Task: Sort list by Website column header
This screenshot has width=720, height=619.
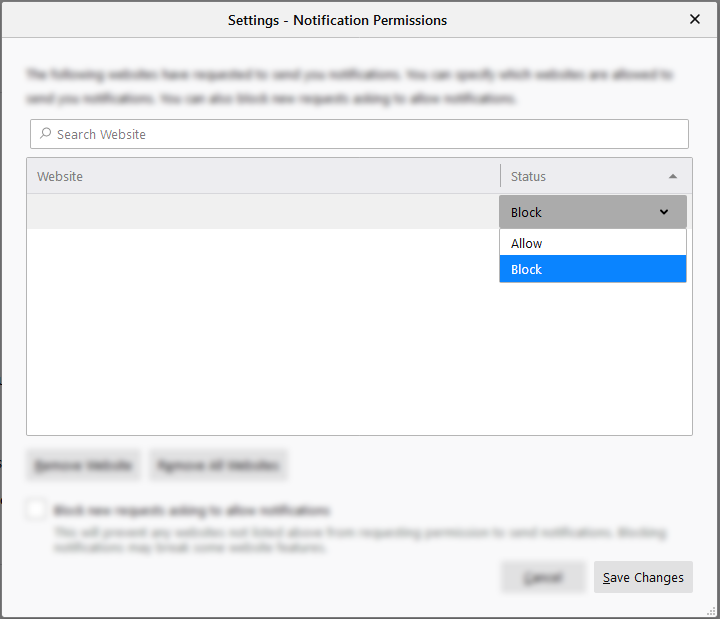Action: click(x=262, y=176)
